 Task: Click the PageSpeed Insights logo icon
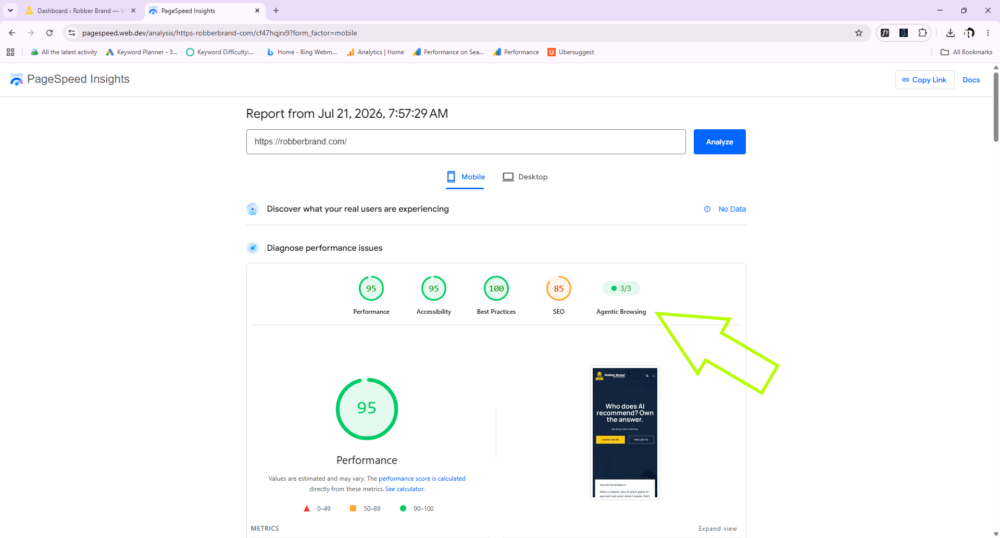pyautogui.click(x=17, y=80)
